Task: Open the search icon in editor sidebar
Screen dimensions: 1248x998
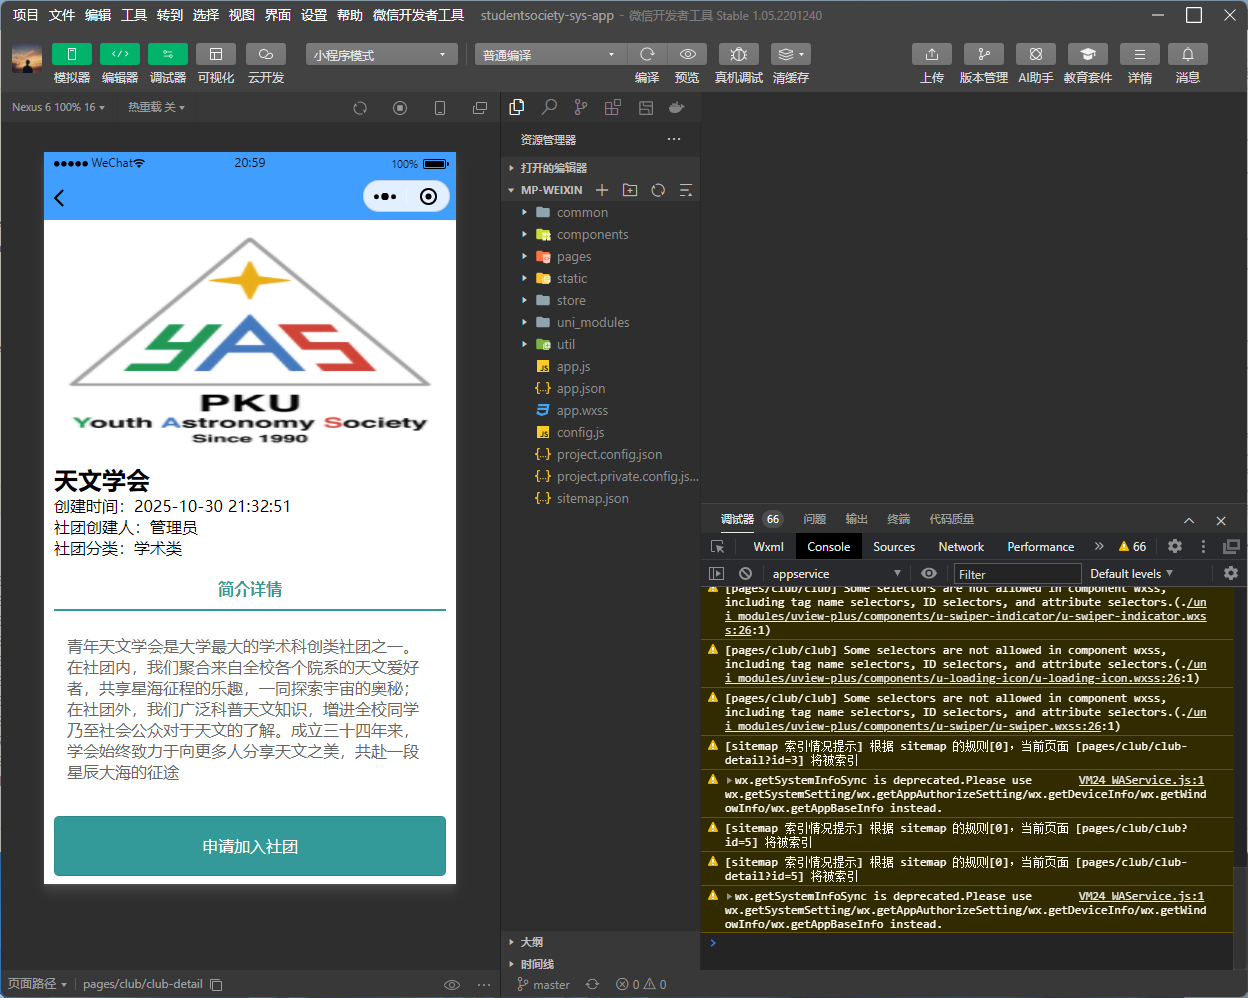Action: tap(549, 107)
